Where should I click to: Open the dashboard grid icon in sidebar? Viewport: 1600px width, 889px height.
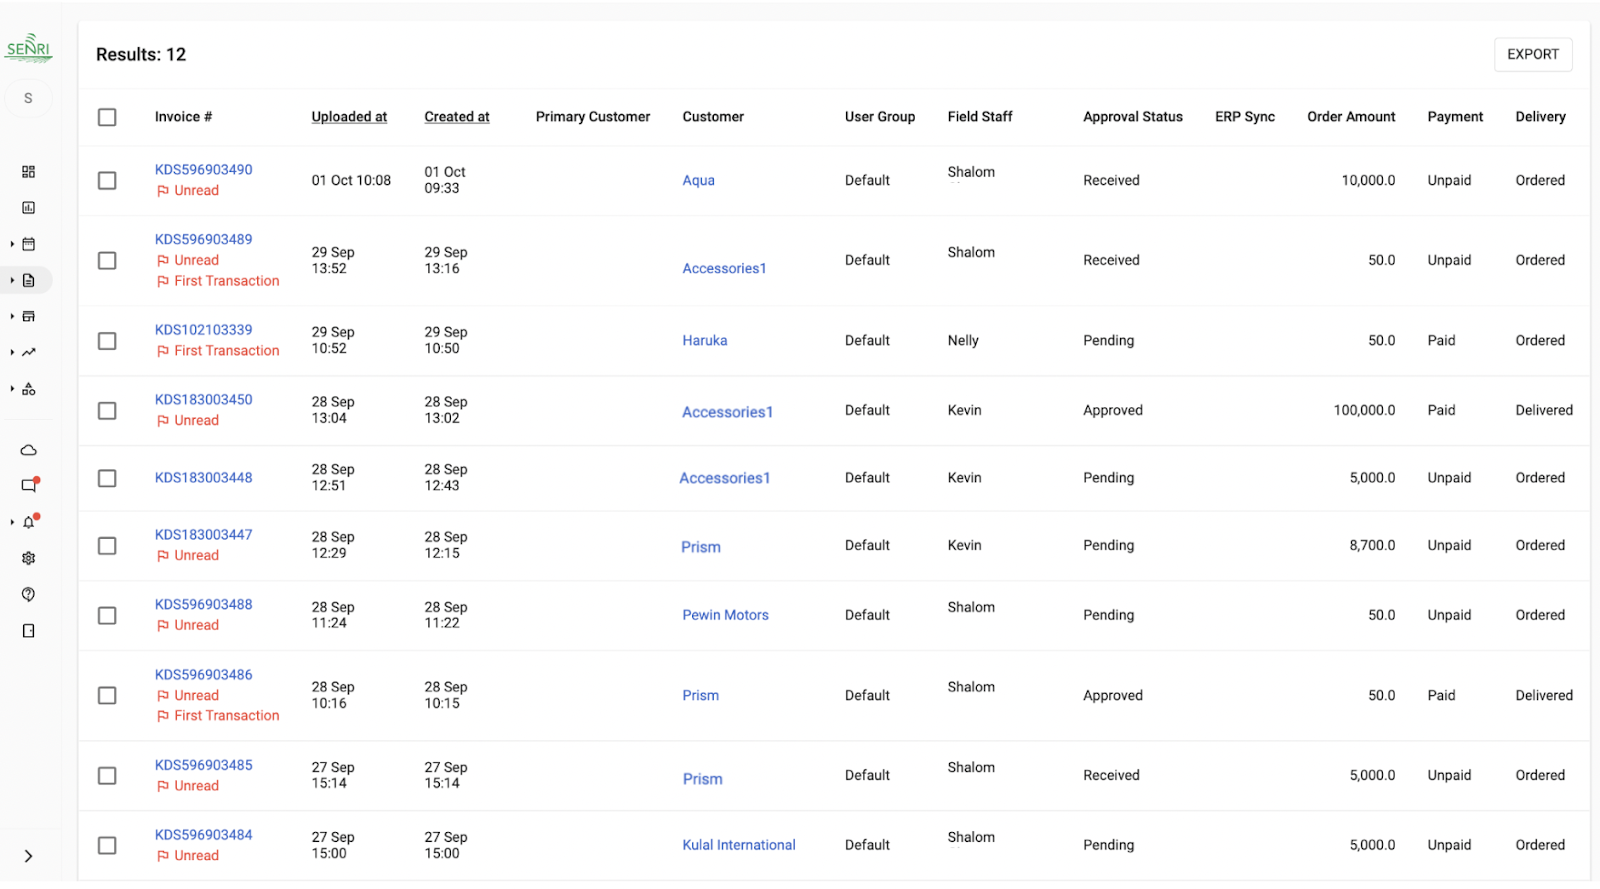[x=28, y=172]
